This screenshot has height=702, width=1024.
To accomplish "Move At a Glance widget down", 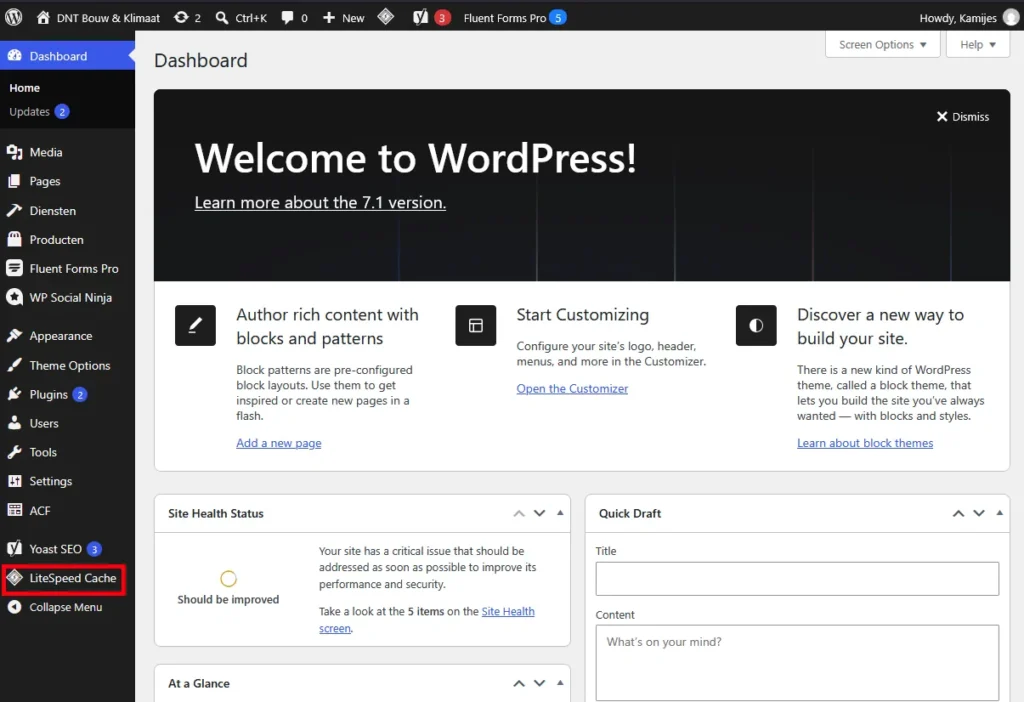I will [539, 683].
